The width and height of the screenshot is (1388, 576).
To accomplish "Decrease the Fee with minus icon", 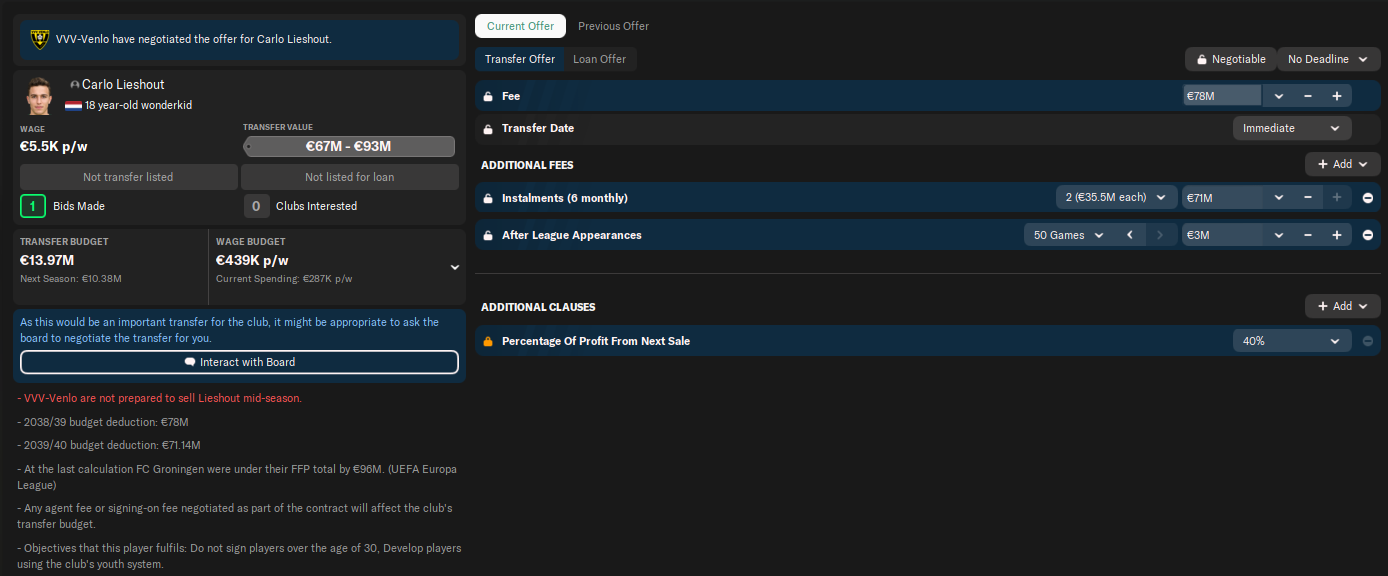I will (1308, 96).
